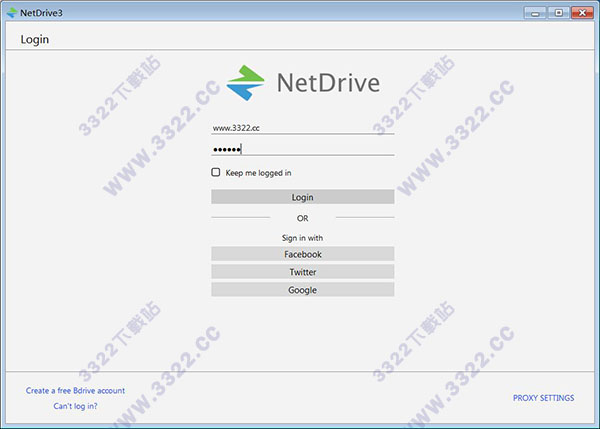This screenshot has height=429, width=600.
Task: Sign in with Facebook
Action: pos(303,254)
